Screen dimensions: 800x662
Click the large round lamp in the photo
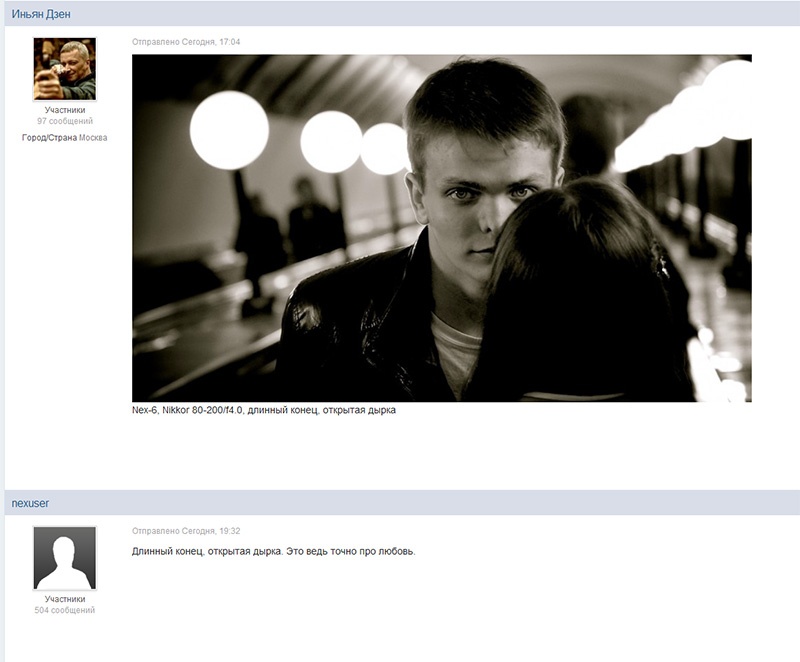point(230,130)
